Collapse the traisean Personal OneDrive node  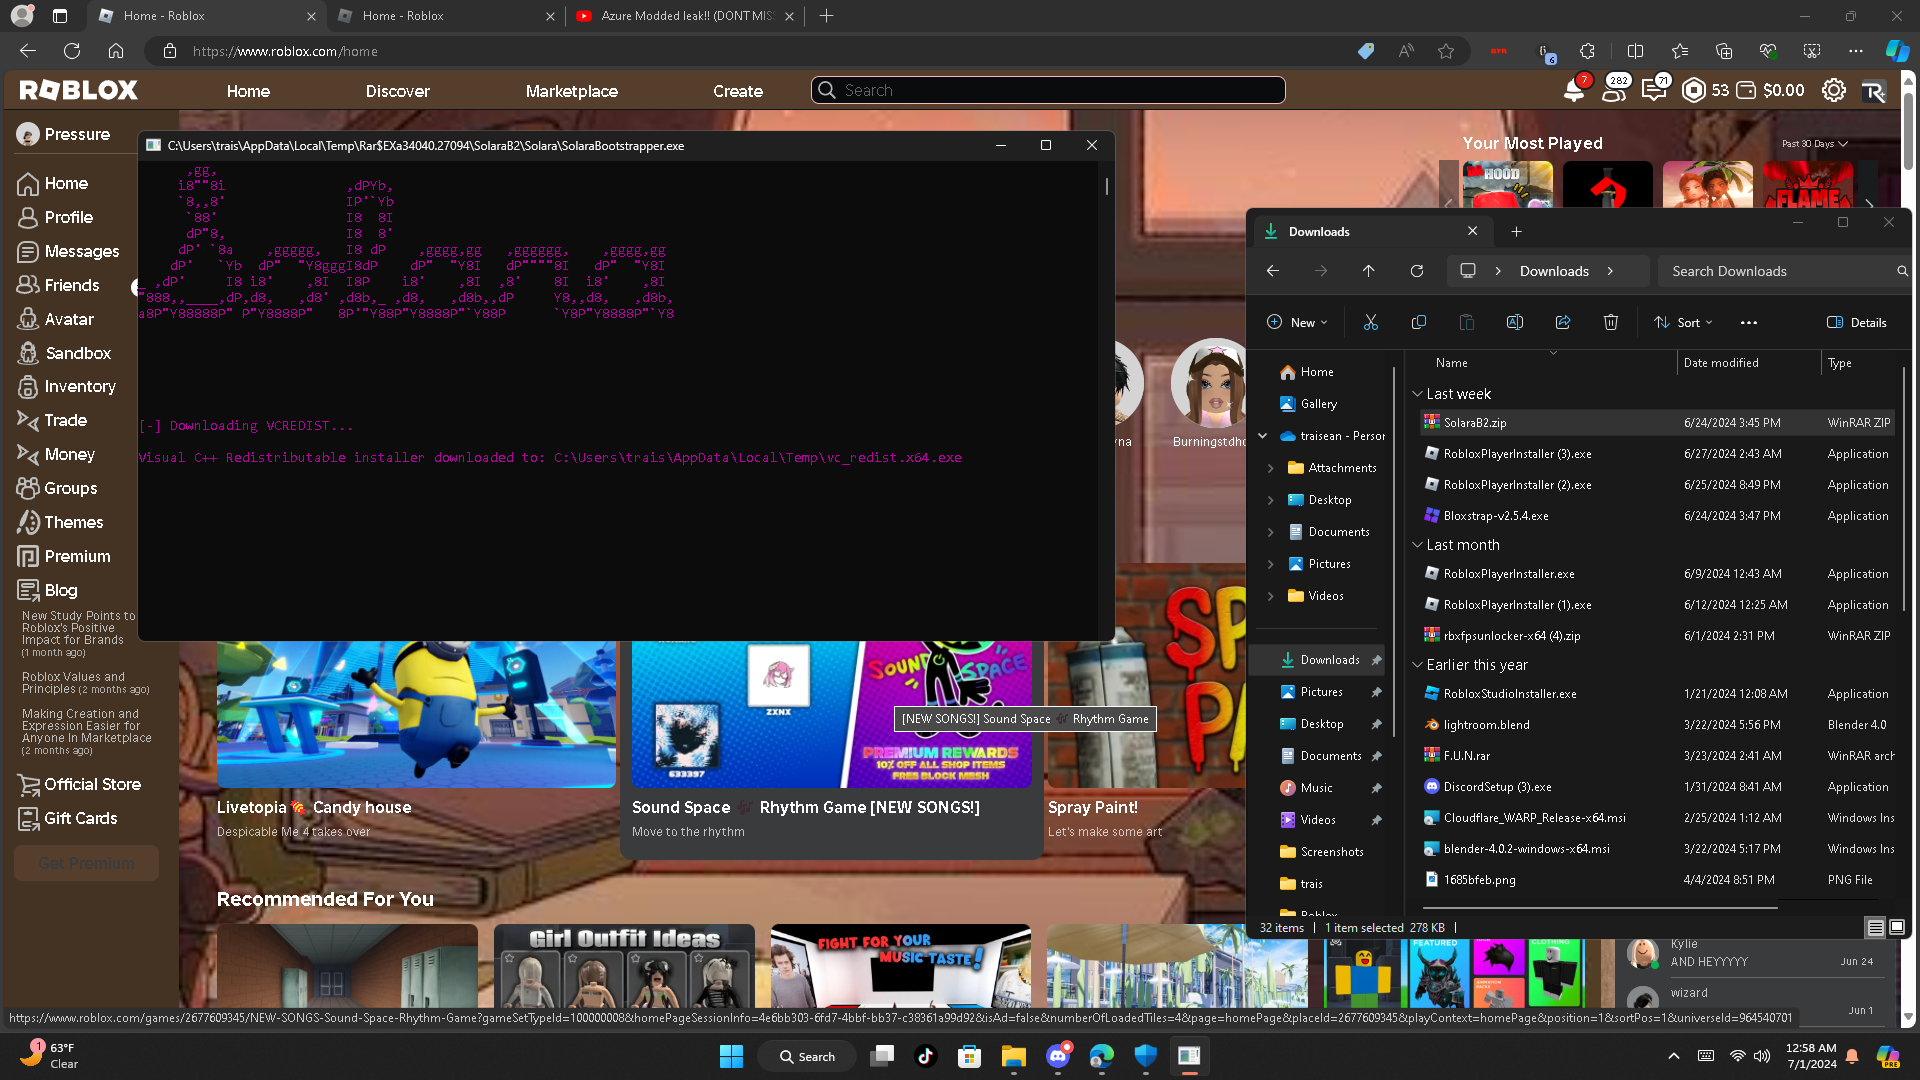1262,436
